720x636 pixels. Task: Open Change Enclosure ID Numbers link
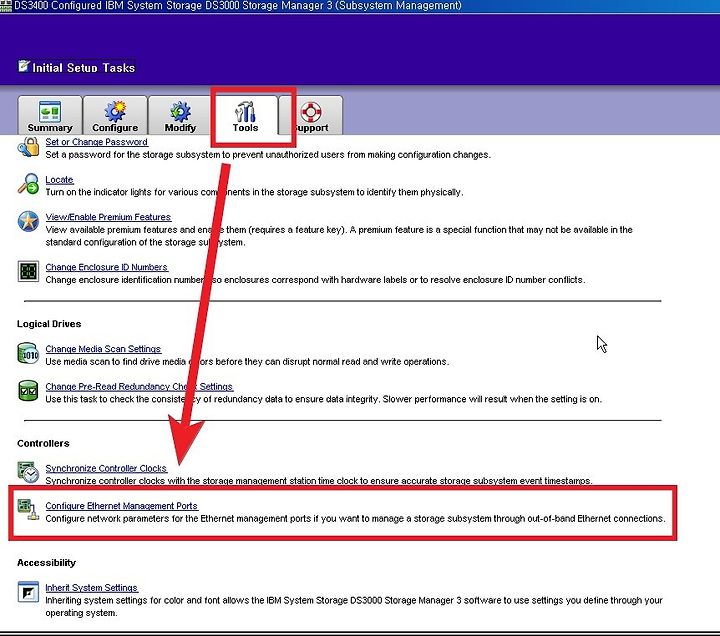[x=107, y=267]
